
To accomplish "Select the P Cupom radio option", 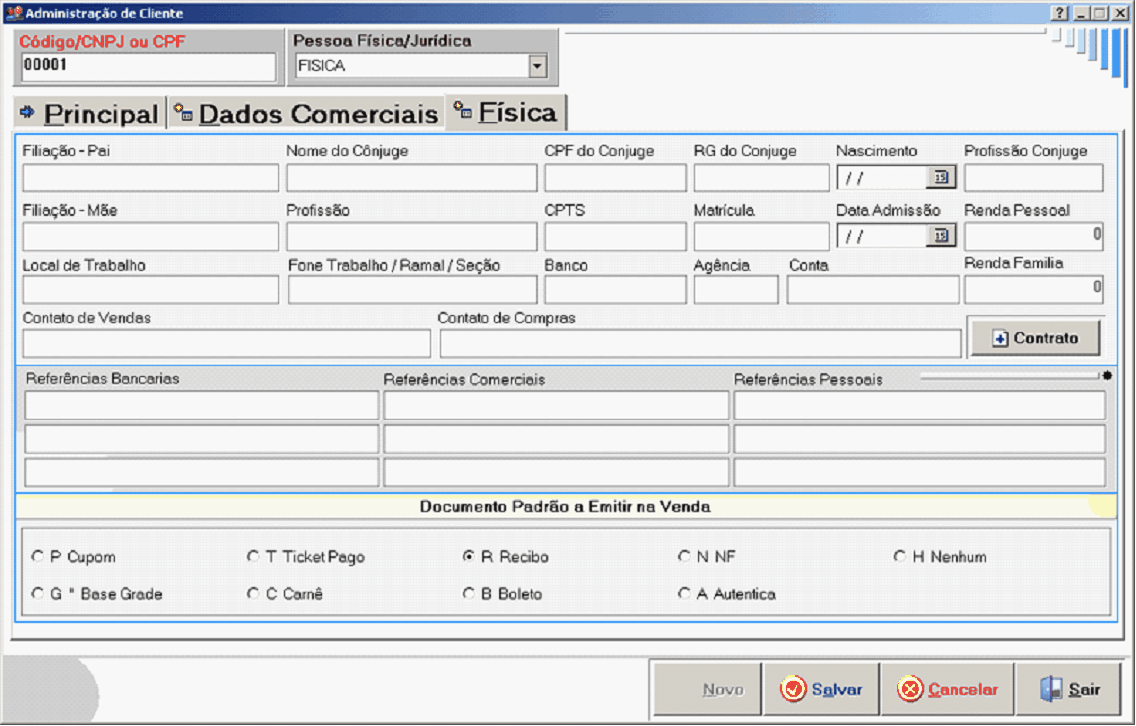I will (38, 557).
